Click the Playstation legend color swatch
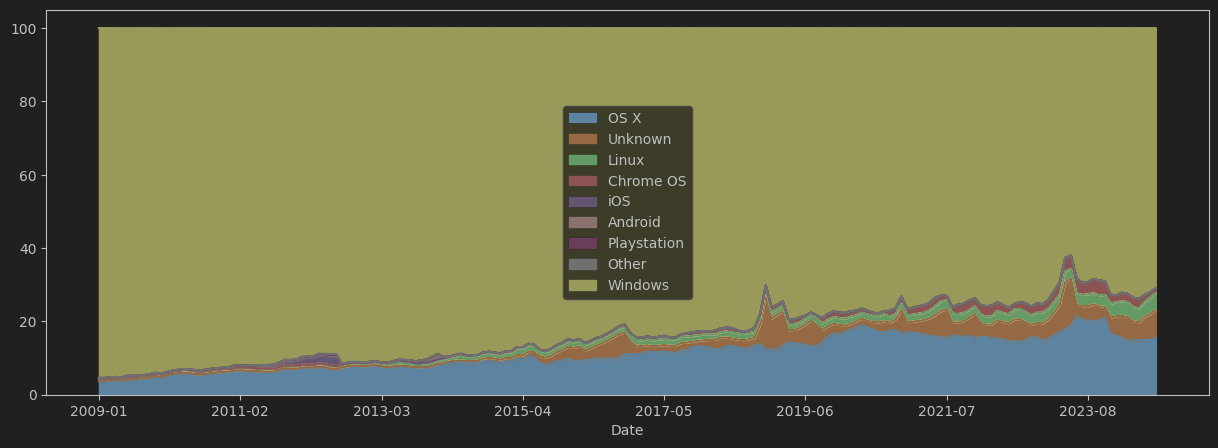 (x=582, y=244)
